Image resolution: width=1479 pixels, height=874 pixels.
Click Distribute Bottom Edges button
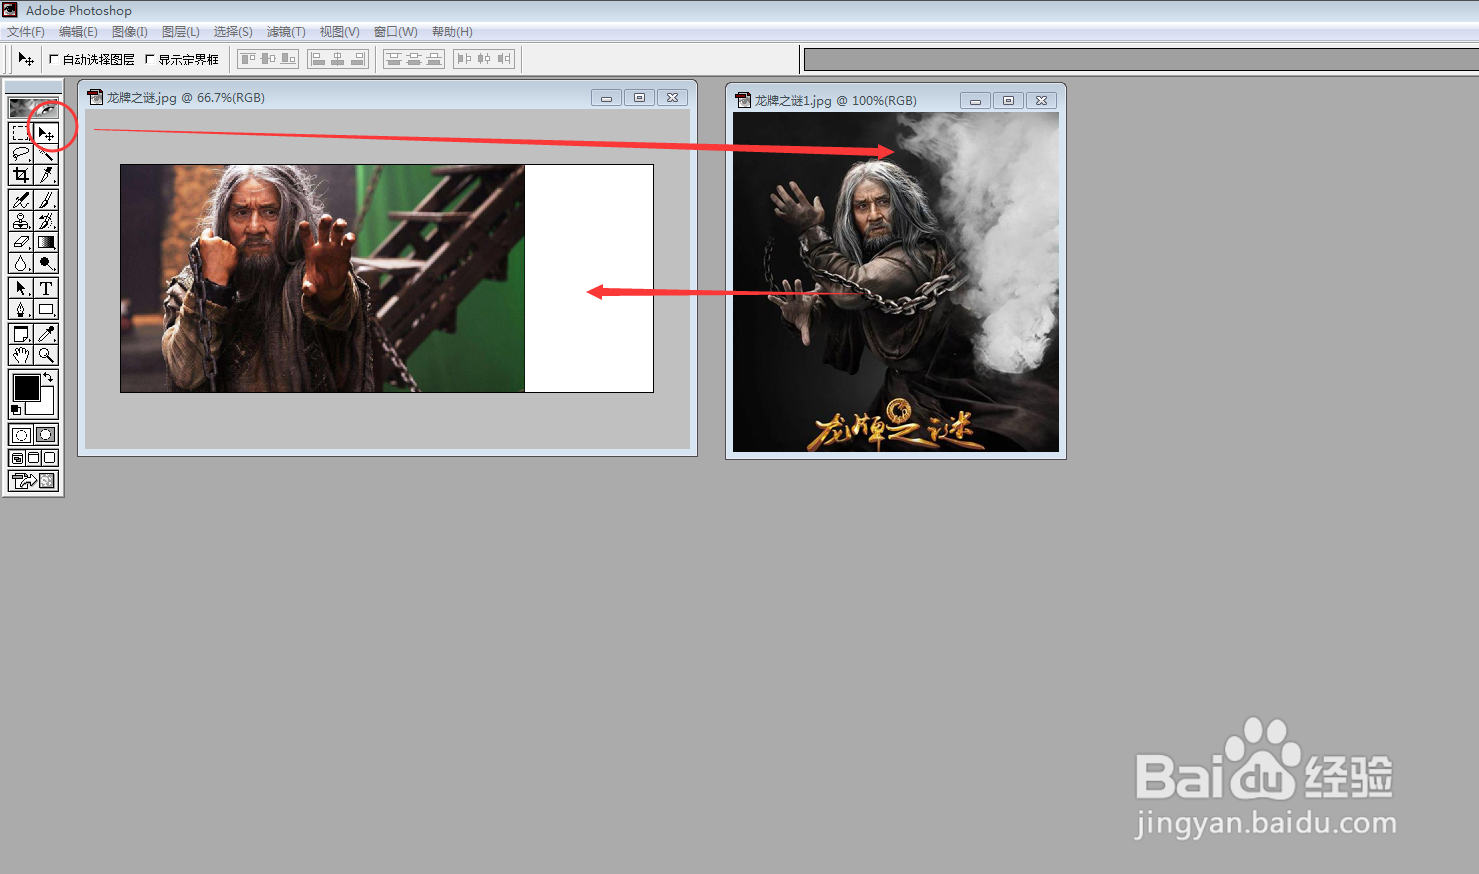point(434,59)
